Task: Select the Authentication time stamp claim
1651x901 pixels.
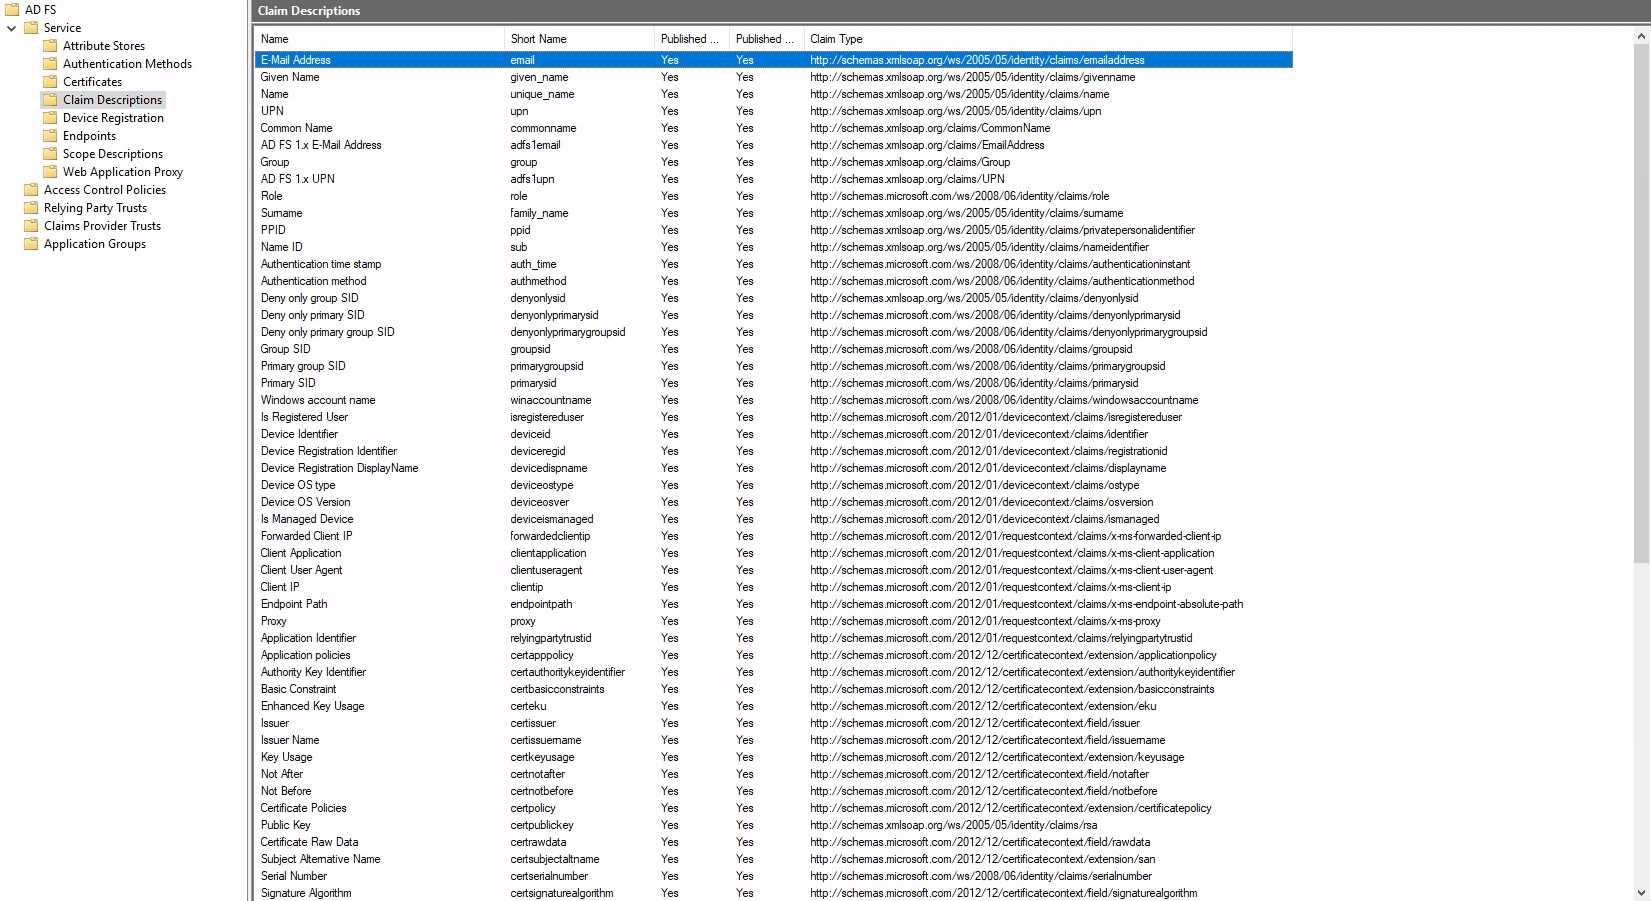Action: [773, 264]
